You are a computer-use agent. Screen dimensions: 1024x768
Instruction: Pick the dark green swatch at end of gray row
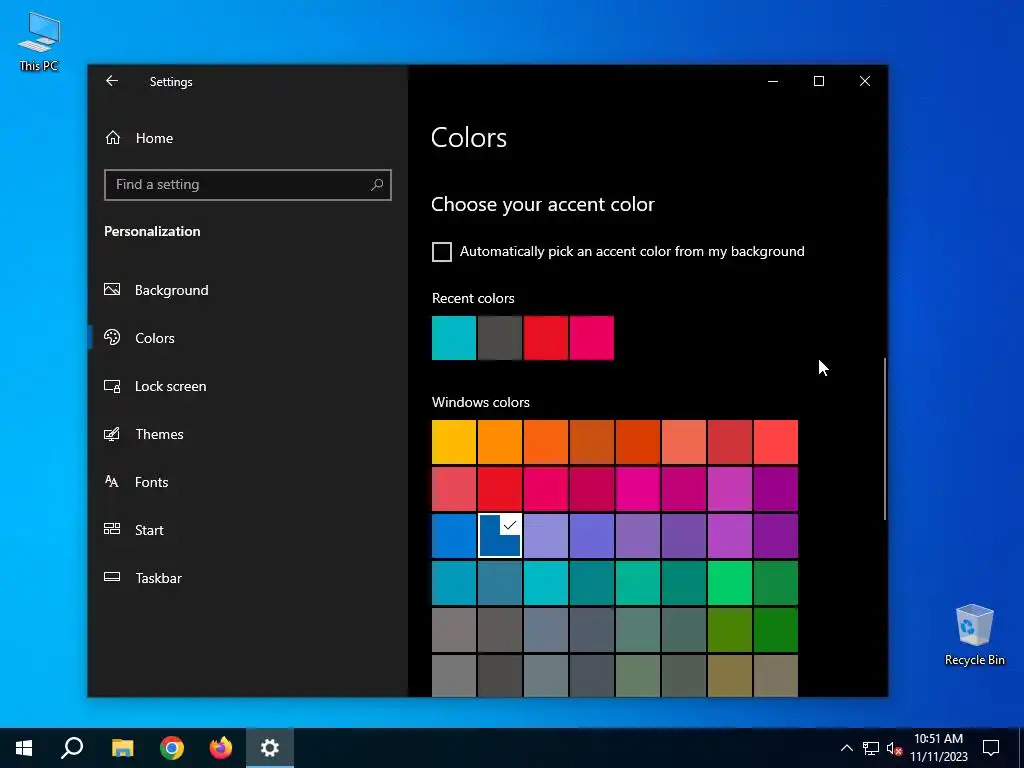(x=776, y=630)
